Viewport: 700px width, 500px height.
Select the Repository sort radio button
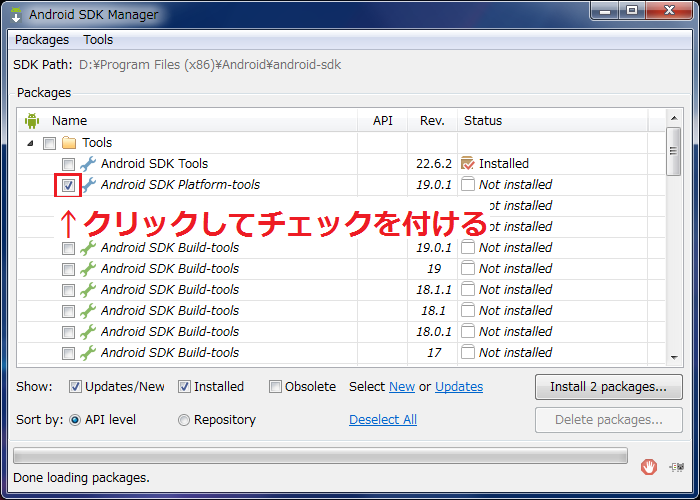pos(184,420)
